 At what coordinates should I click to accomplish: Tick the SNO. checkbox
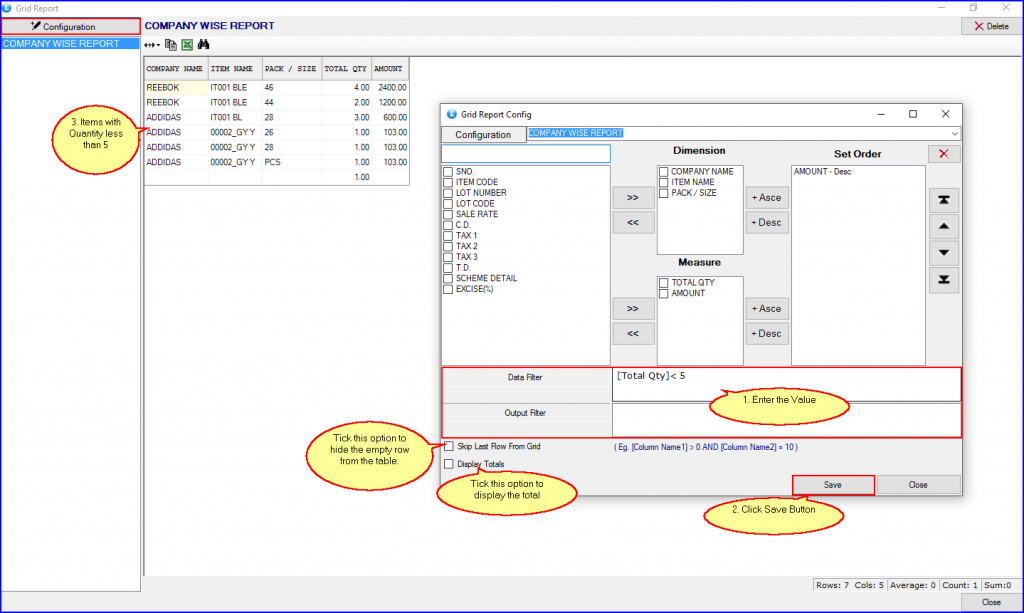click(448, 172)
